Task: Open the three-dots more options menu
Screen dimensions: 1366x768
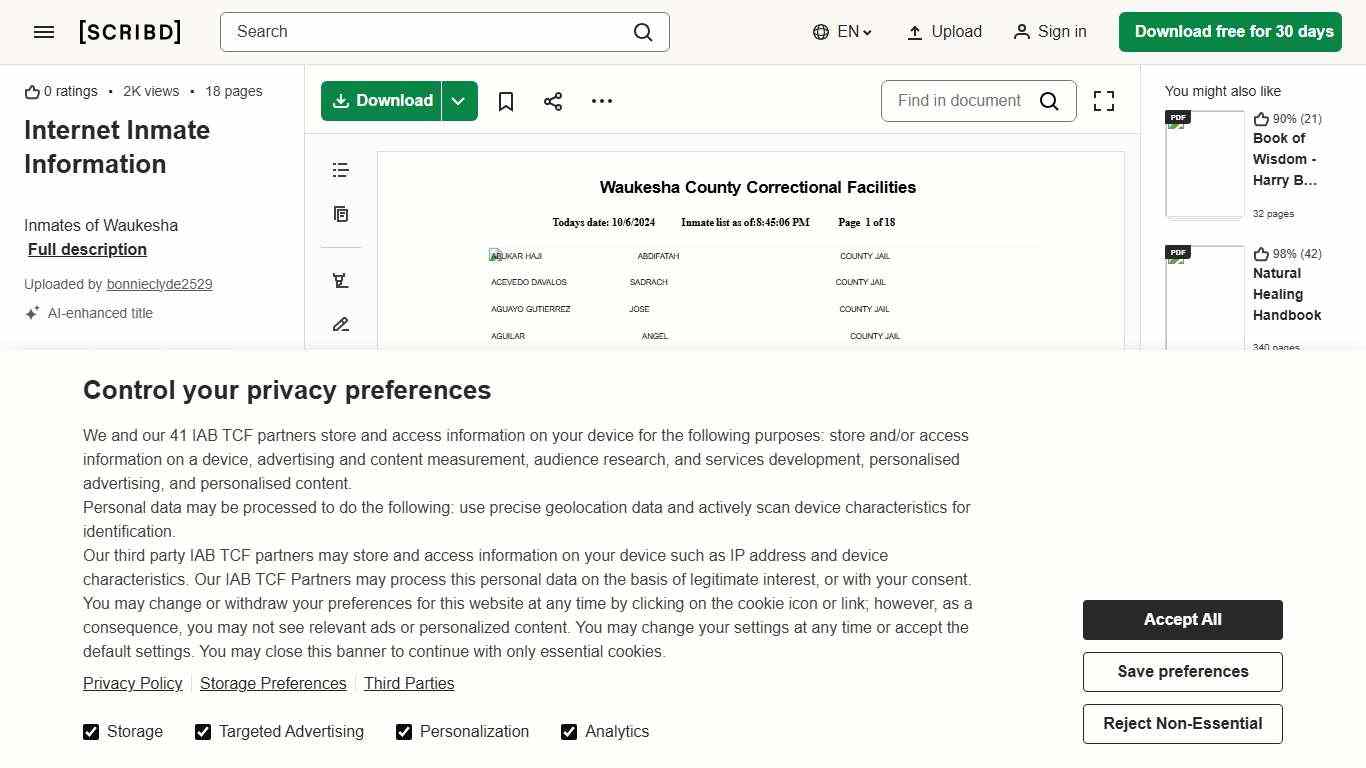Action: (x=602, y=101)
